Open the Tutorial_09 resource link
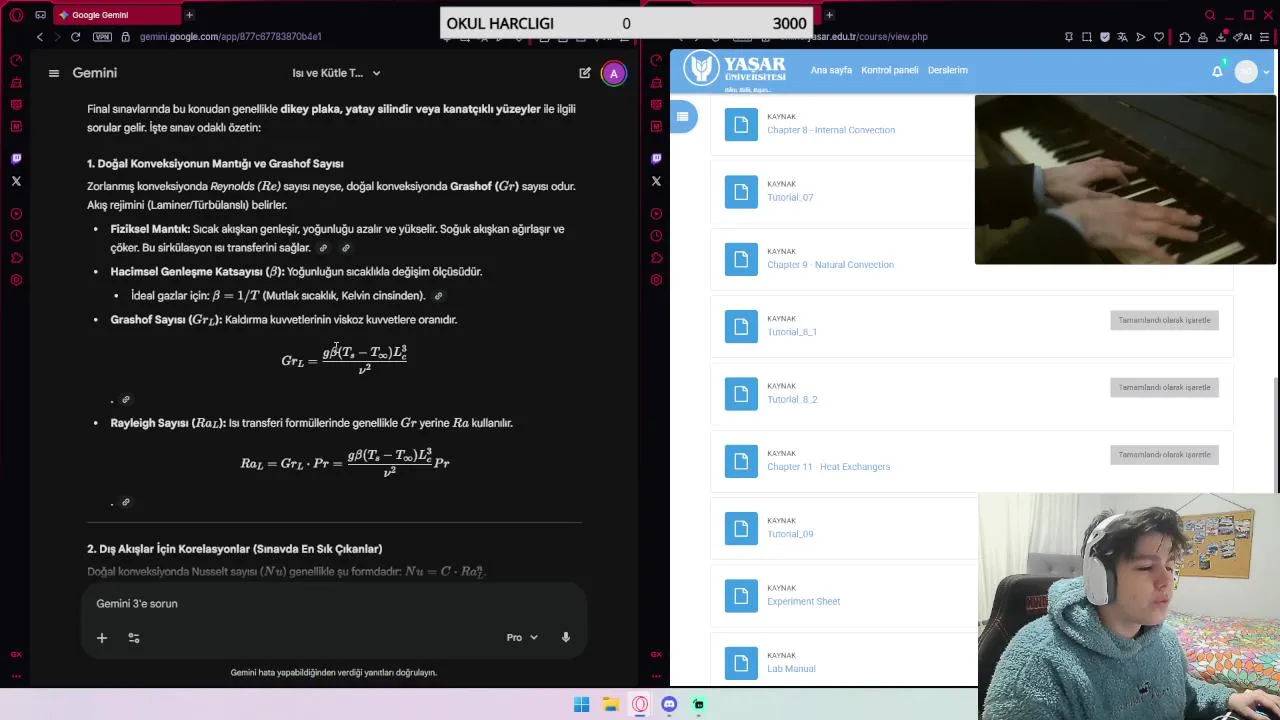This screenshot has height=720, width=1280. 790,534
